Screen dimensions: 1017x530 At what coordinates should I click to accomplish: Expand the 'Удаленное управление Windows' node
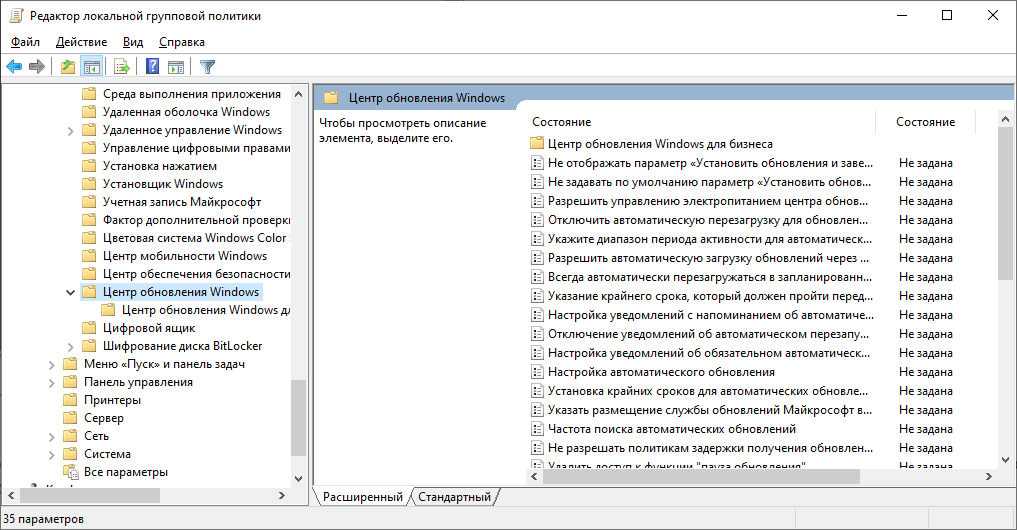pos(70,130)
